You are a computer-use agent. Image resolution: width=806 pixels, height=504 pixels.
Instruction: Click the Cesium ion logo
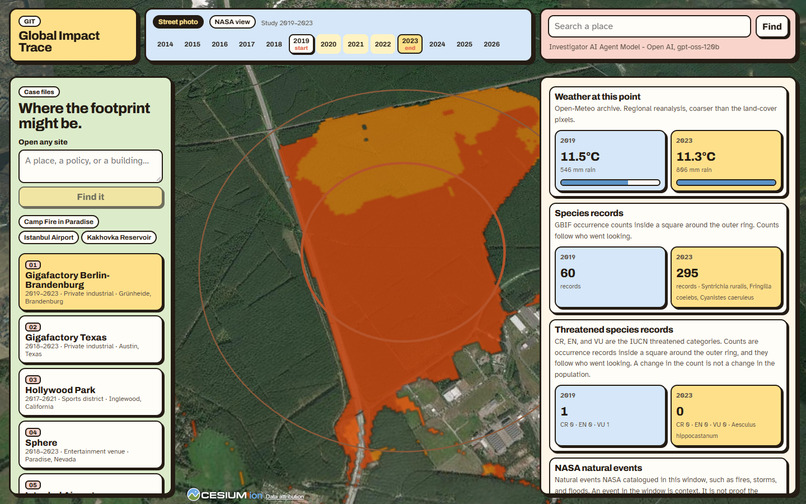click(x=225, y=495)
